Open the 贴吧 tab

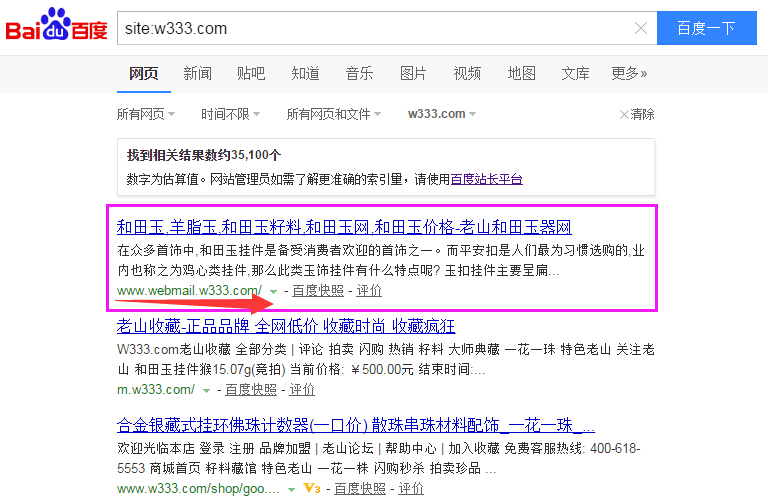[x=251, y=73]
